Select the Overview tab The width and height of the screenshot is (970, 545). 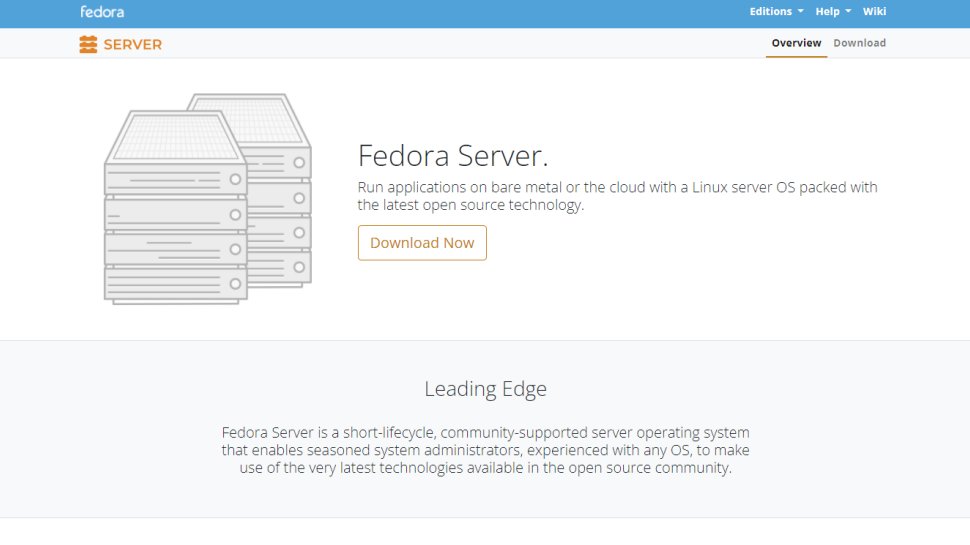[x=796, y=43]
